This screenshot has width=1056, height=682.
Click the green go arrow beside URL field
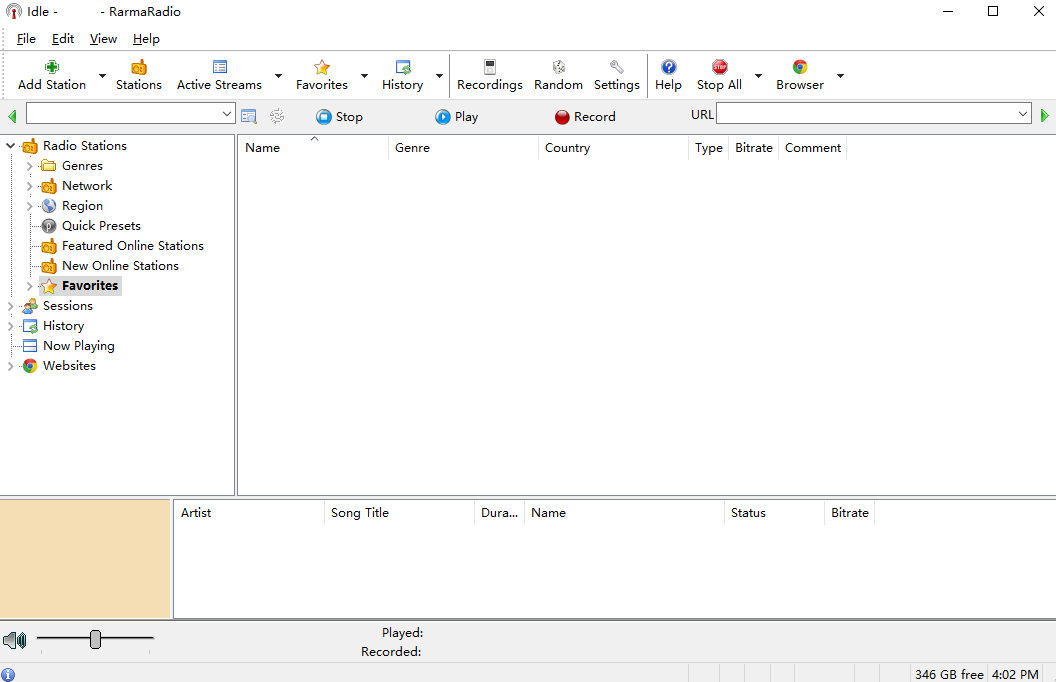pyautogui.click(x=1045, y=116)
